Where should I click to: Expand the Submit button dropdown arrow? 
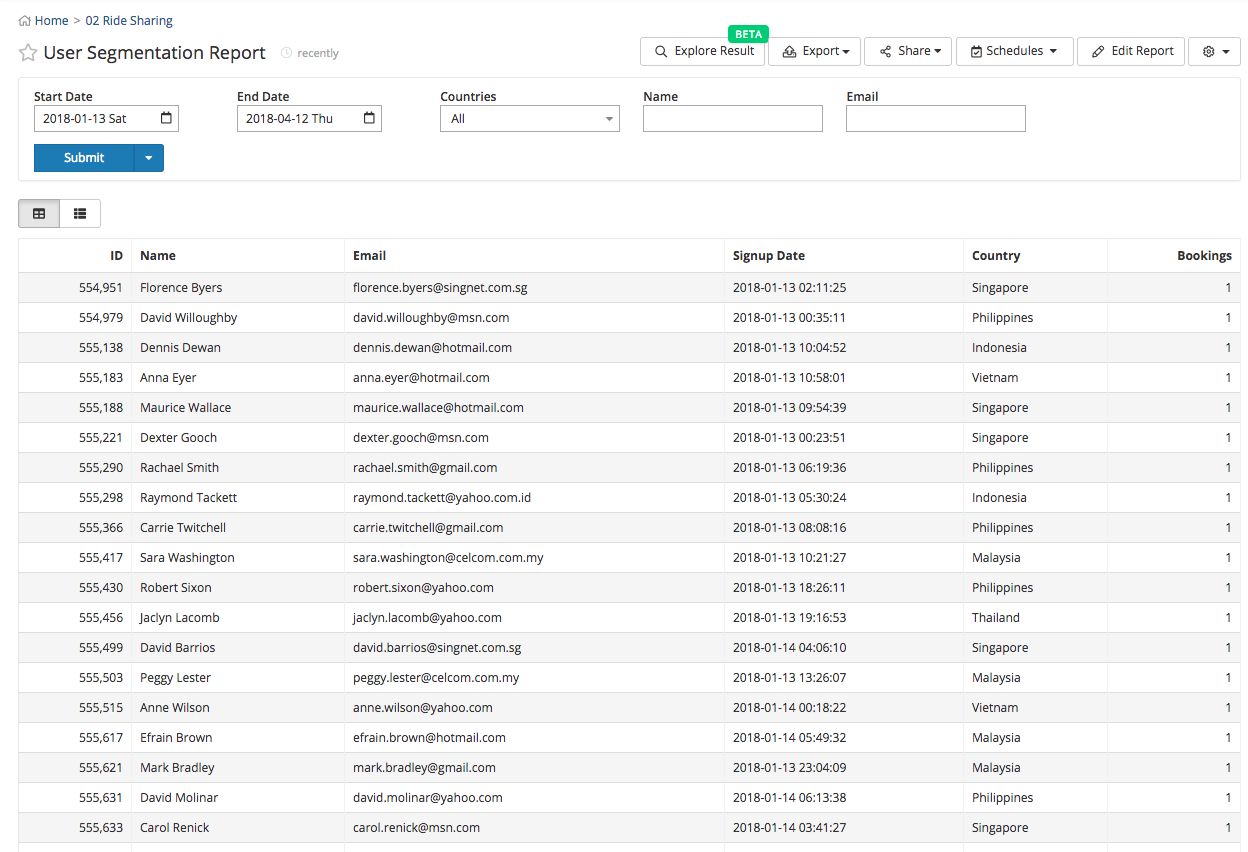click(x=150, y=157)
